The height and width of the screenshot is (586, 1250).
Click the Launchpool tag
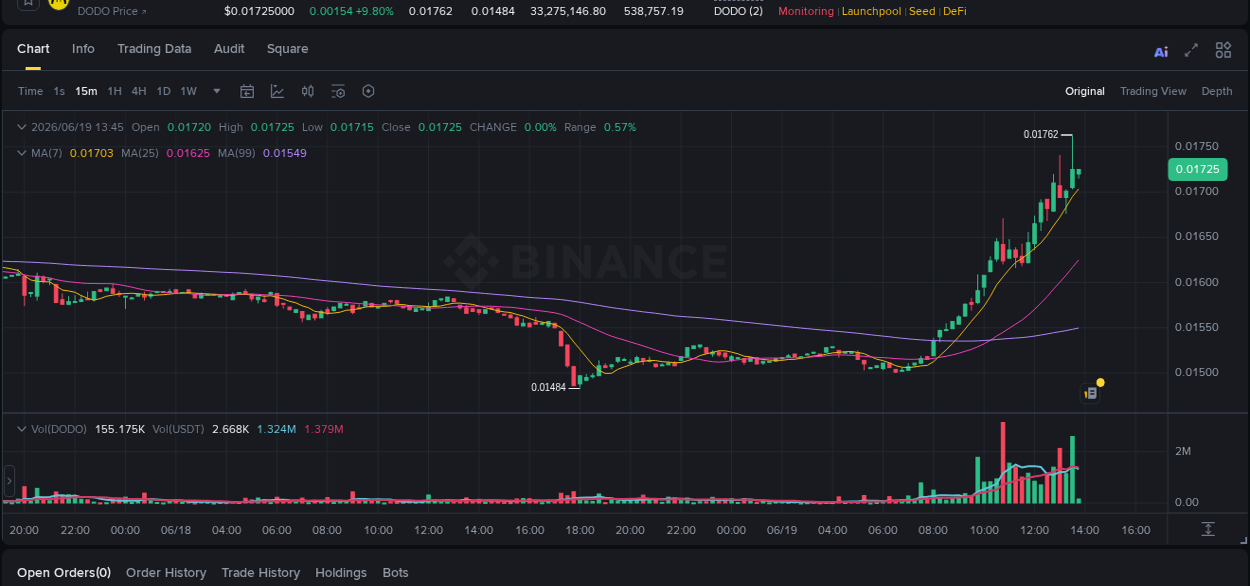pyautogui.click(x=871, y=11)
